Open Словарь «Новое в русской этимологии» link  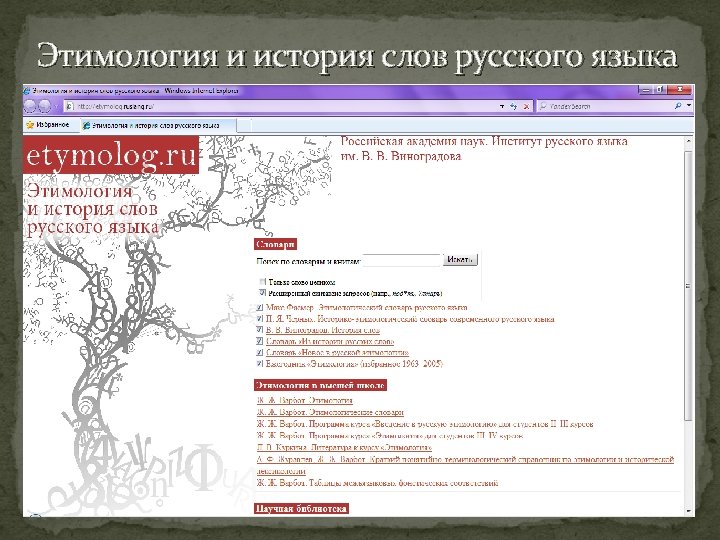pos(337,353)
